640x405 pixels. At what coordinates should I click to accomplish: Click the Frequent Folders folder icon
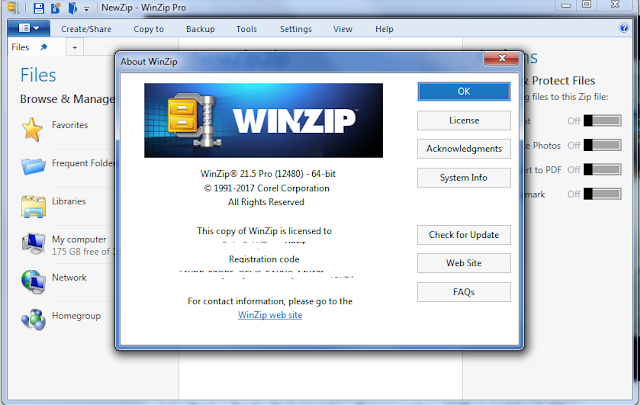33,166
